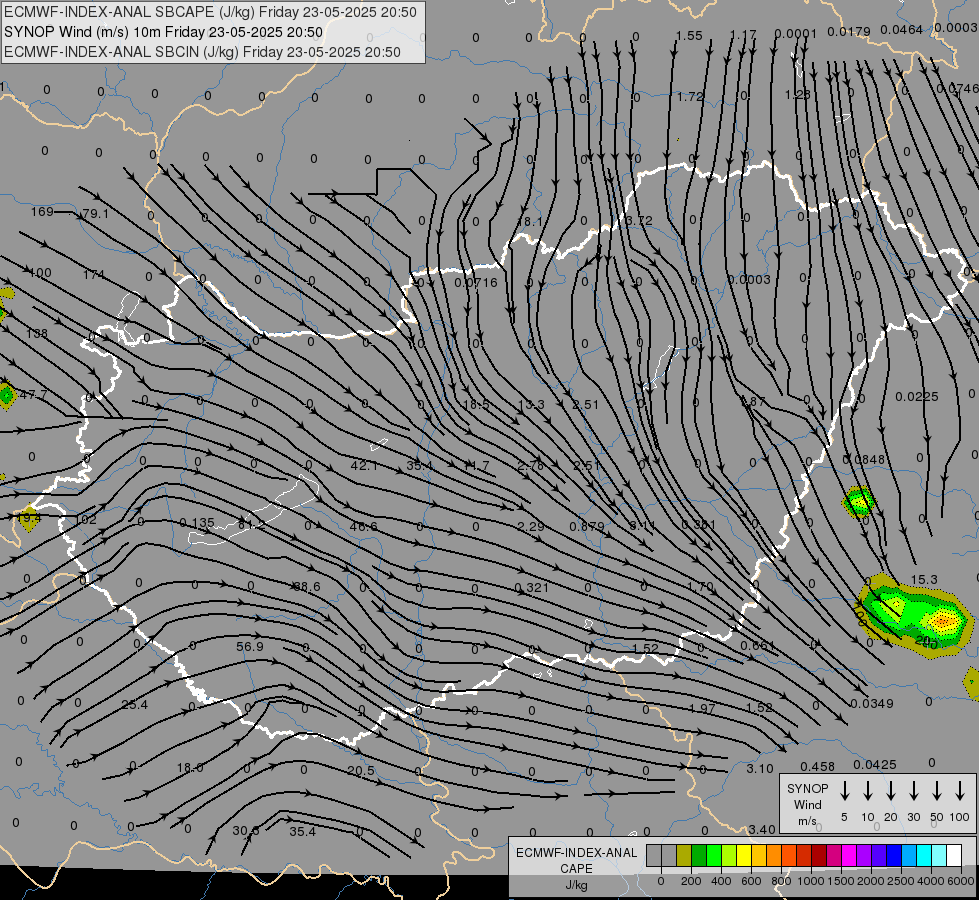
Task: Click the SBCAPE title line in header
Action: coord(210,12)
